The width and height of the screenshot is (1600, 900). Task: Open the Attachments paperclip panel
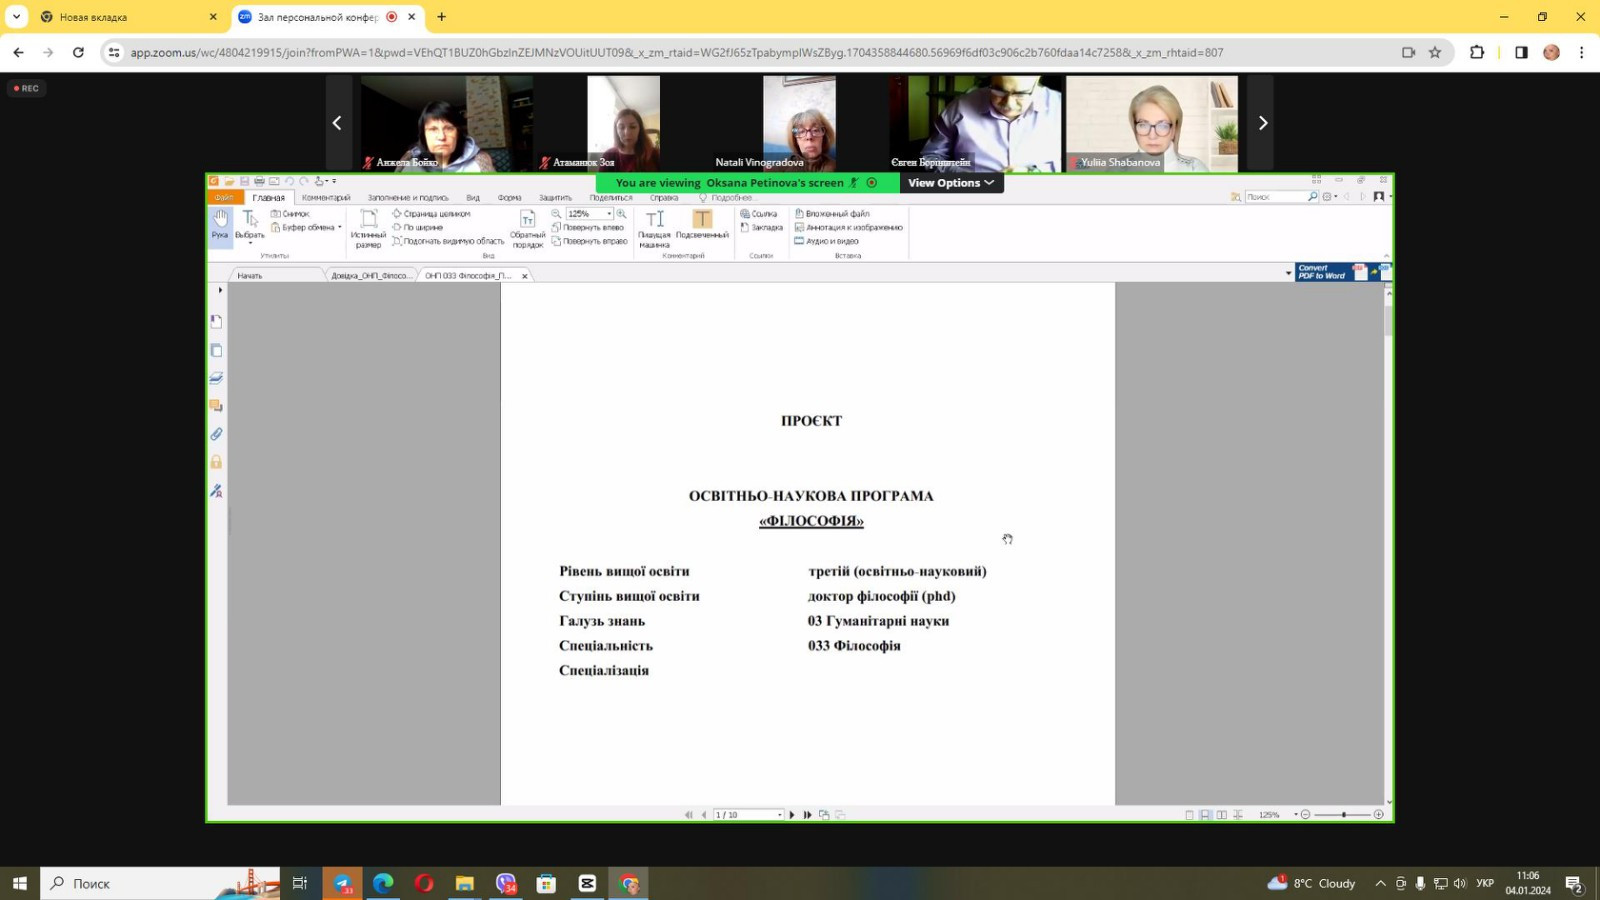coord(216,434)
